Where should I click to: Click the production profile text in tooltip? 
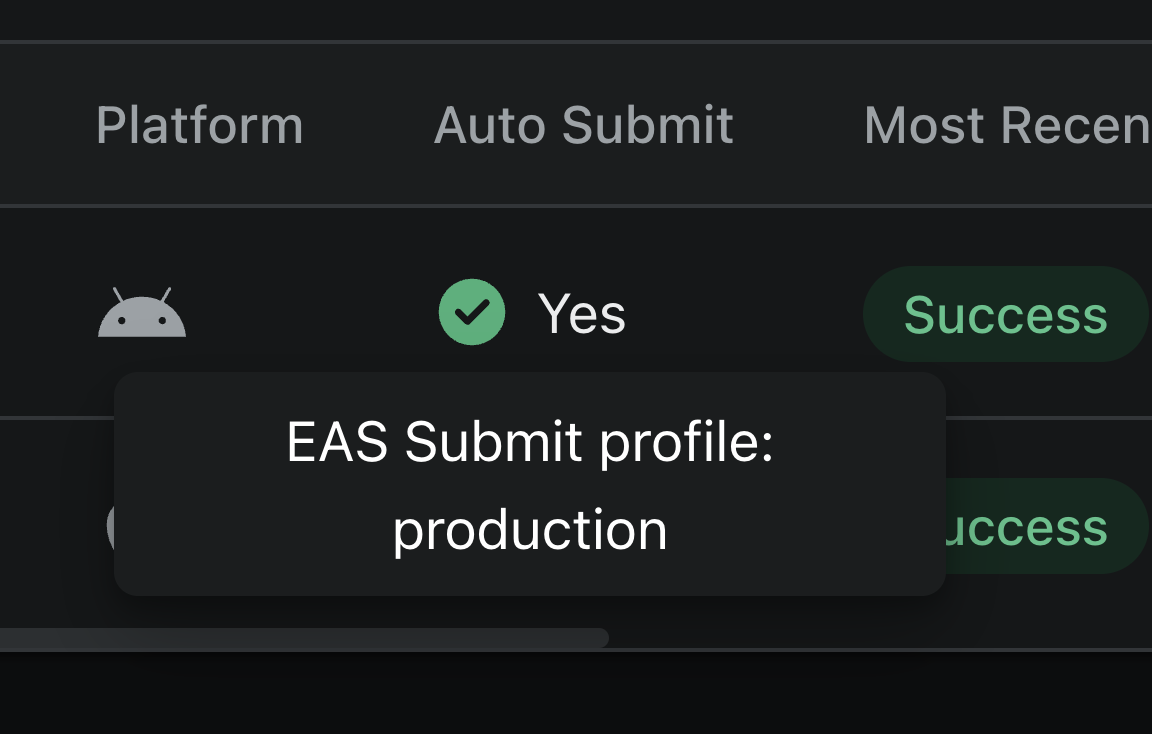(x=531, y=531)
